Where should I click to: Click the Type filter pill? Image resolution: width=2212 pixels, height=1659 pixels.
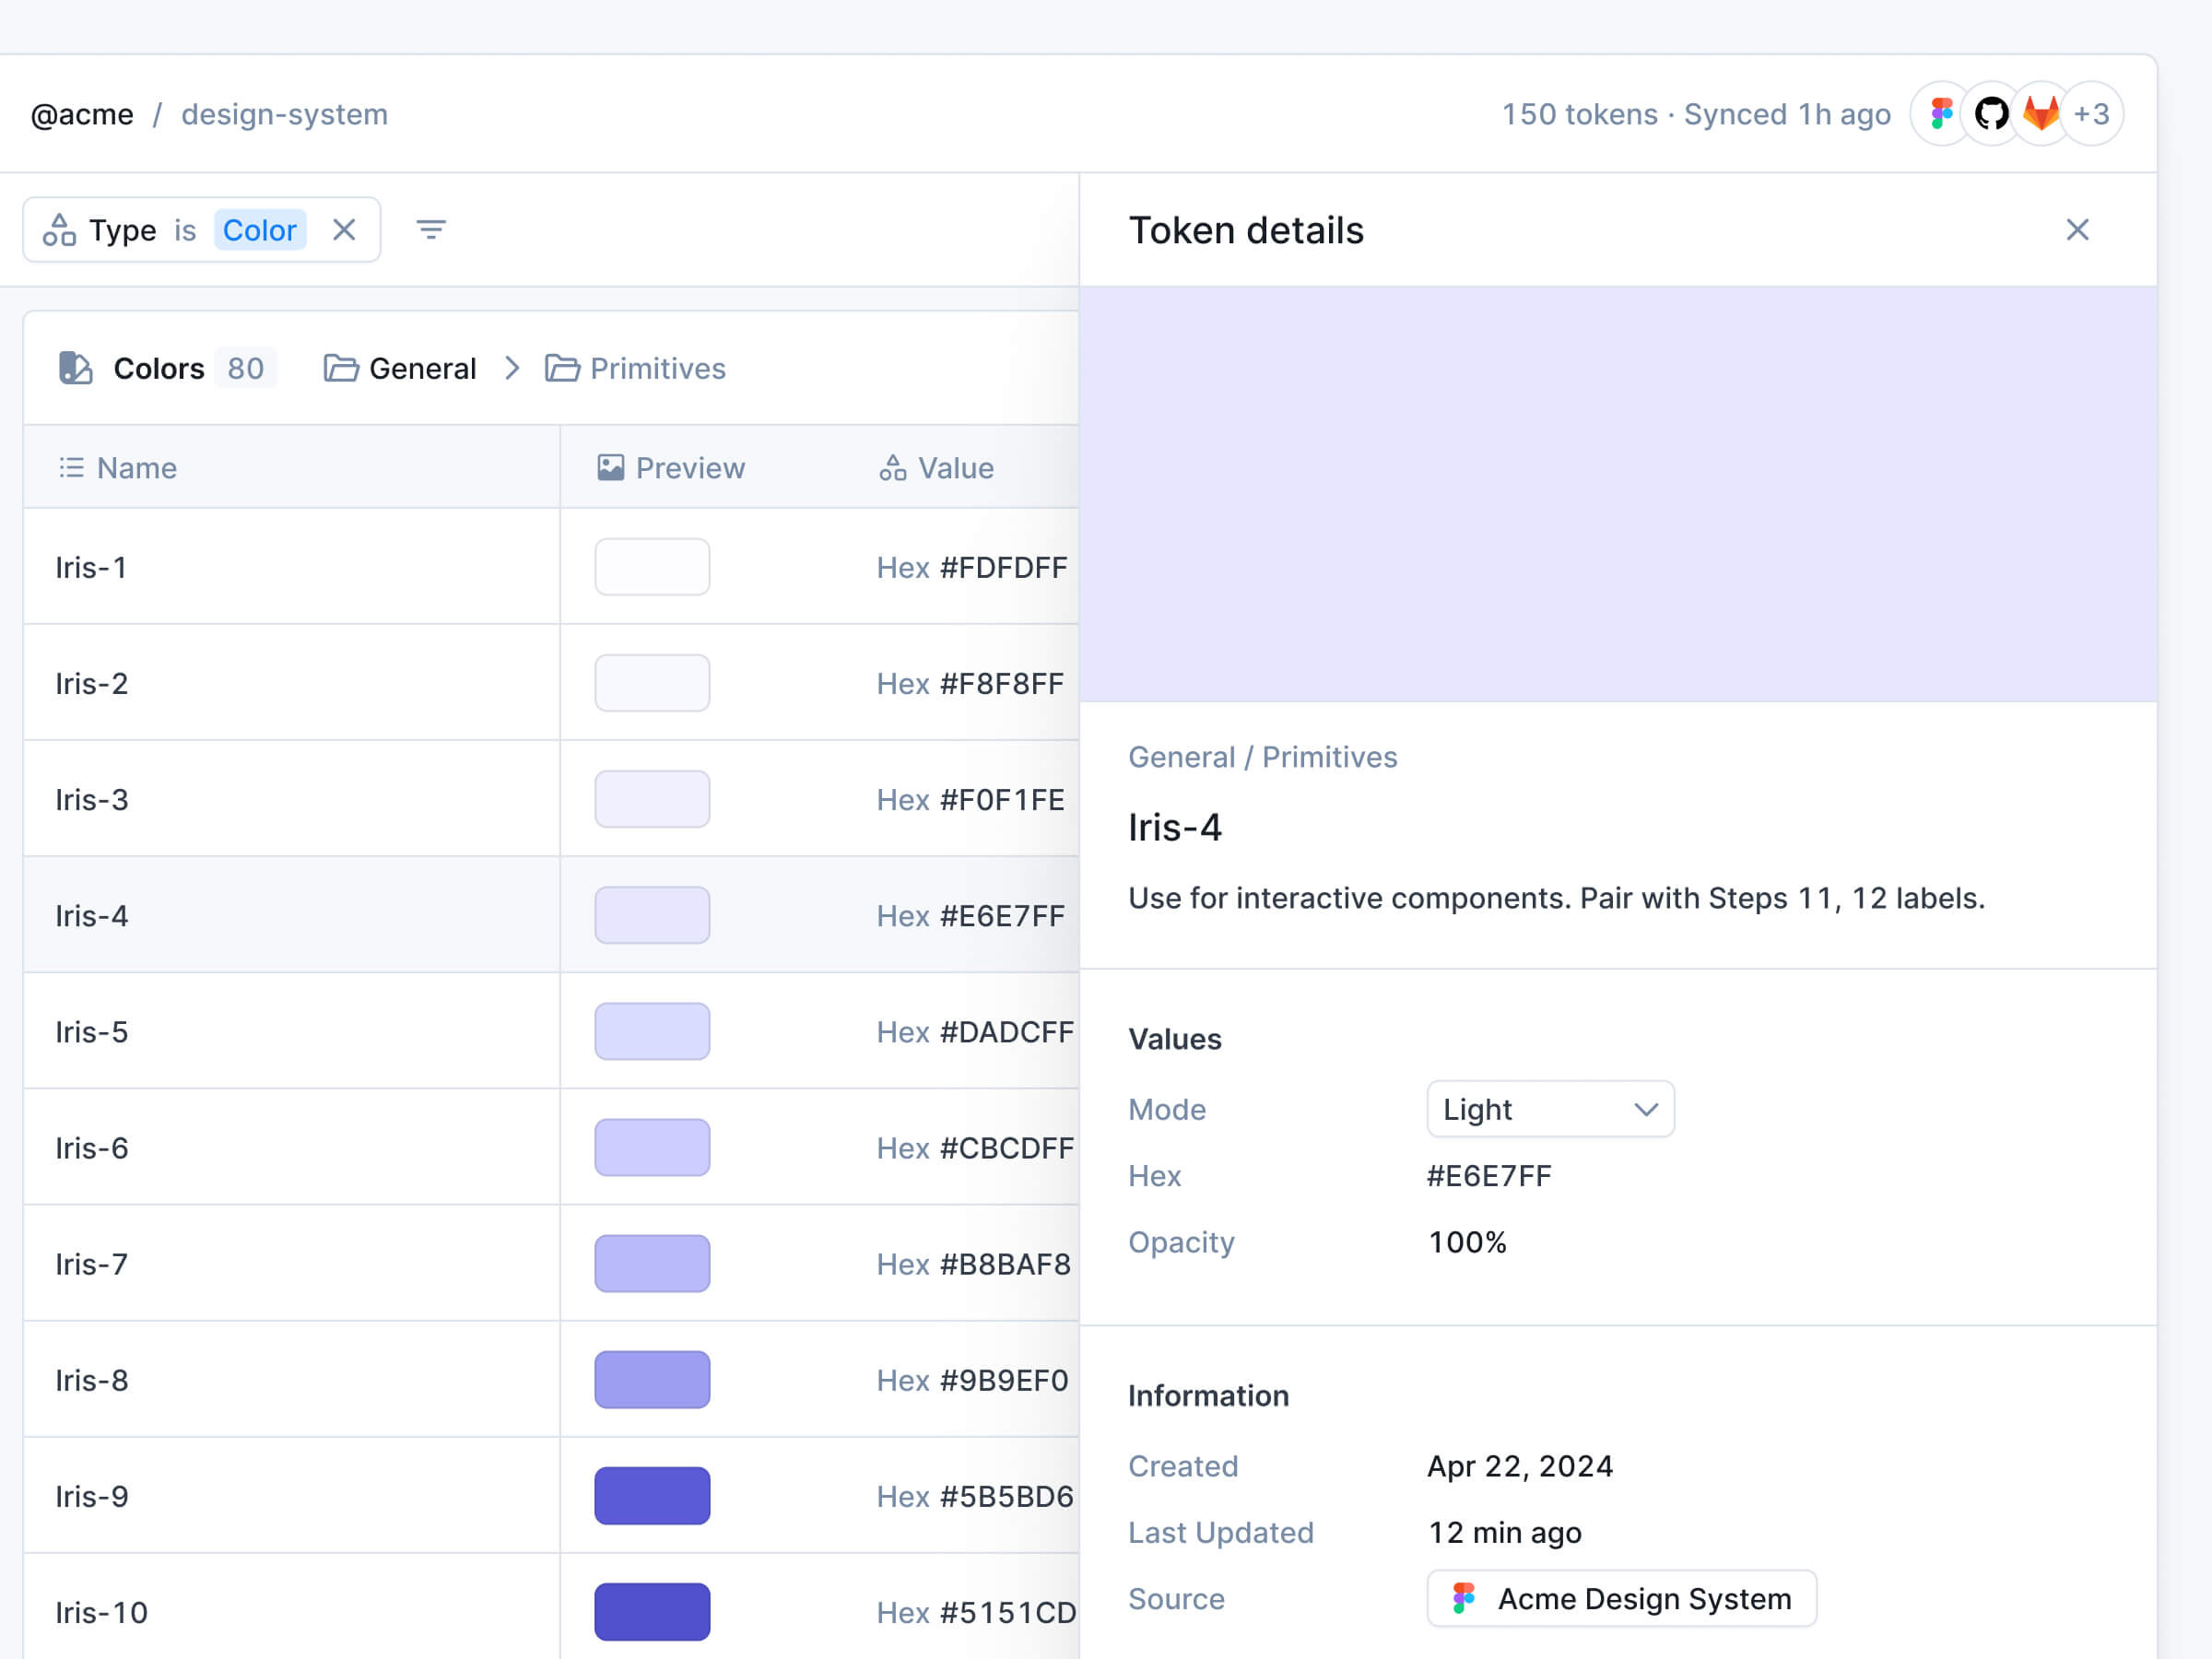tap(122, 229)
